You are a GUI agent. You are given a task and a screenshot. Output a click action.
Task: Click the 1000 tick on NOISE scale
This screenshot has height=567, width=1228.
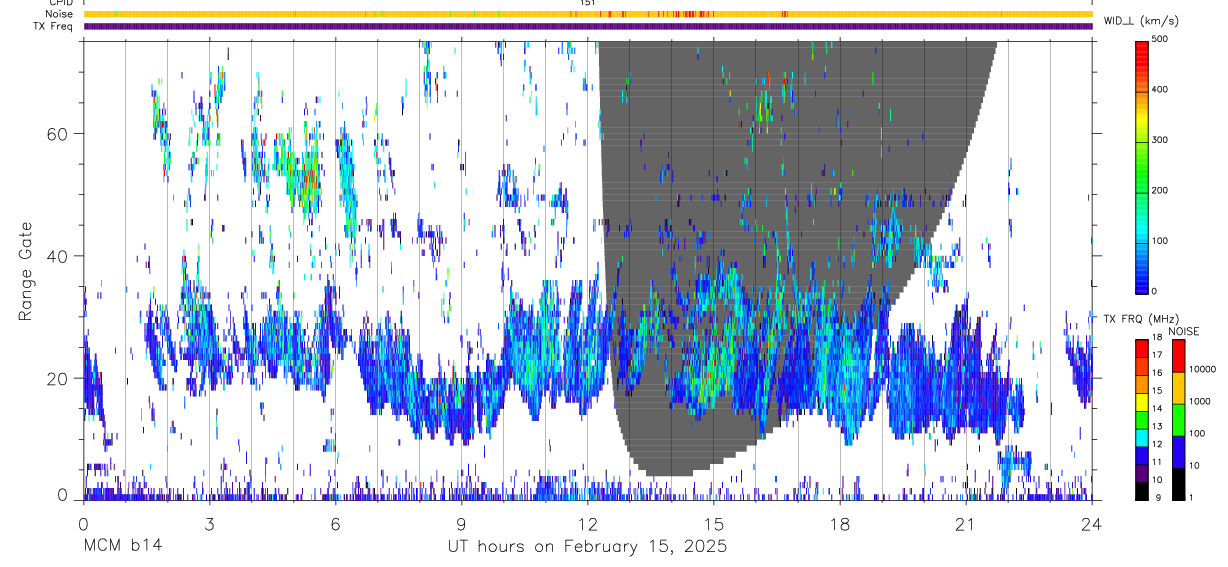tap(1200, 401)
